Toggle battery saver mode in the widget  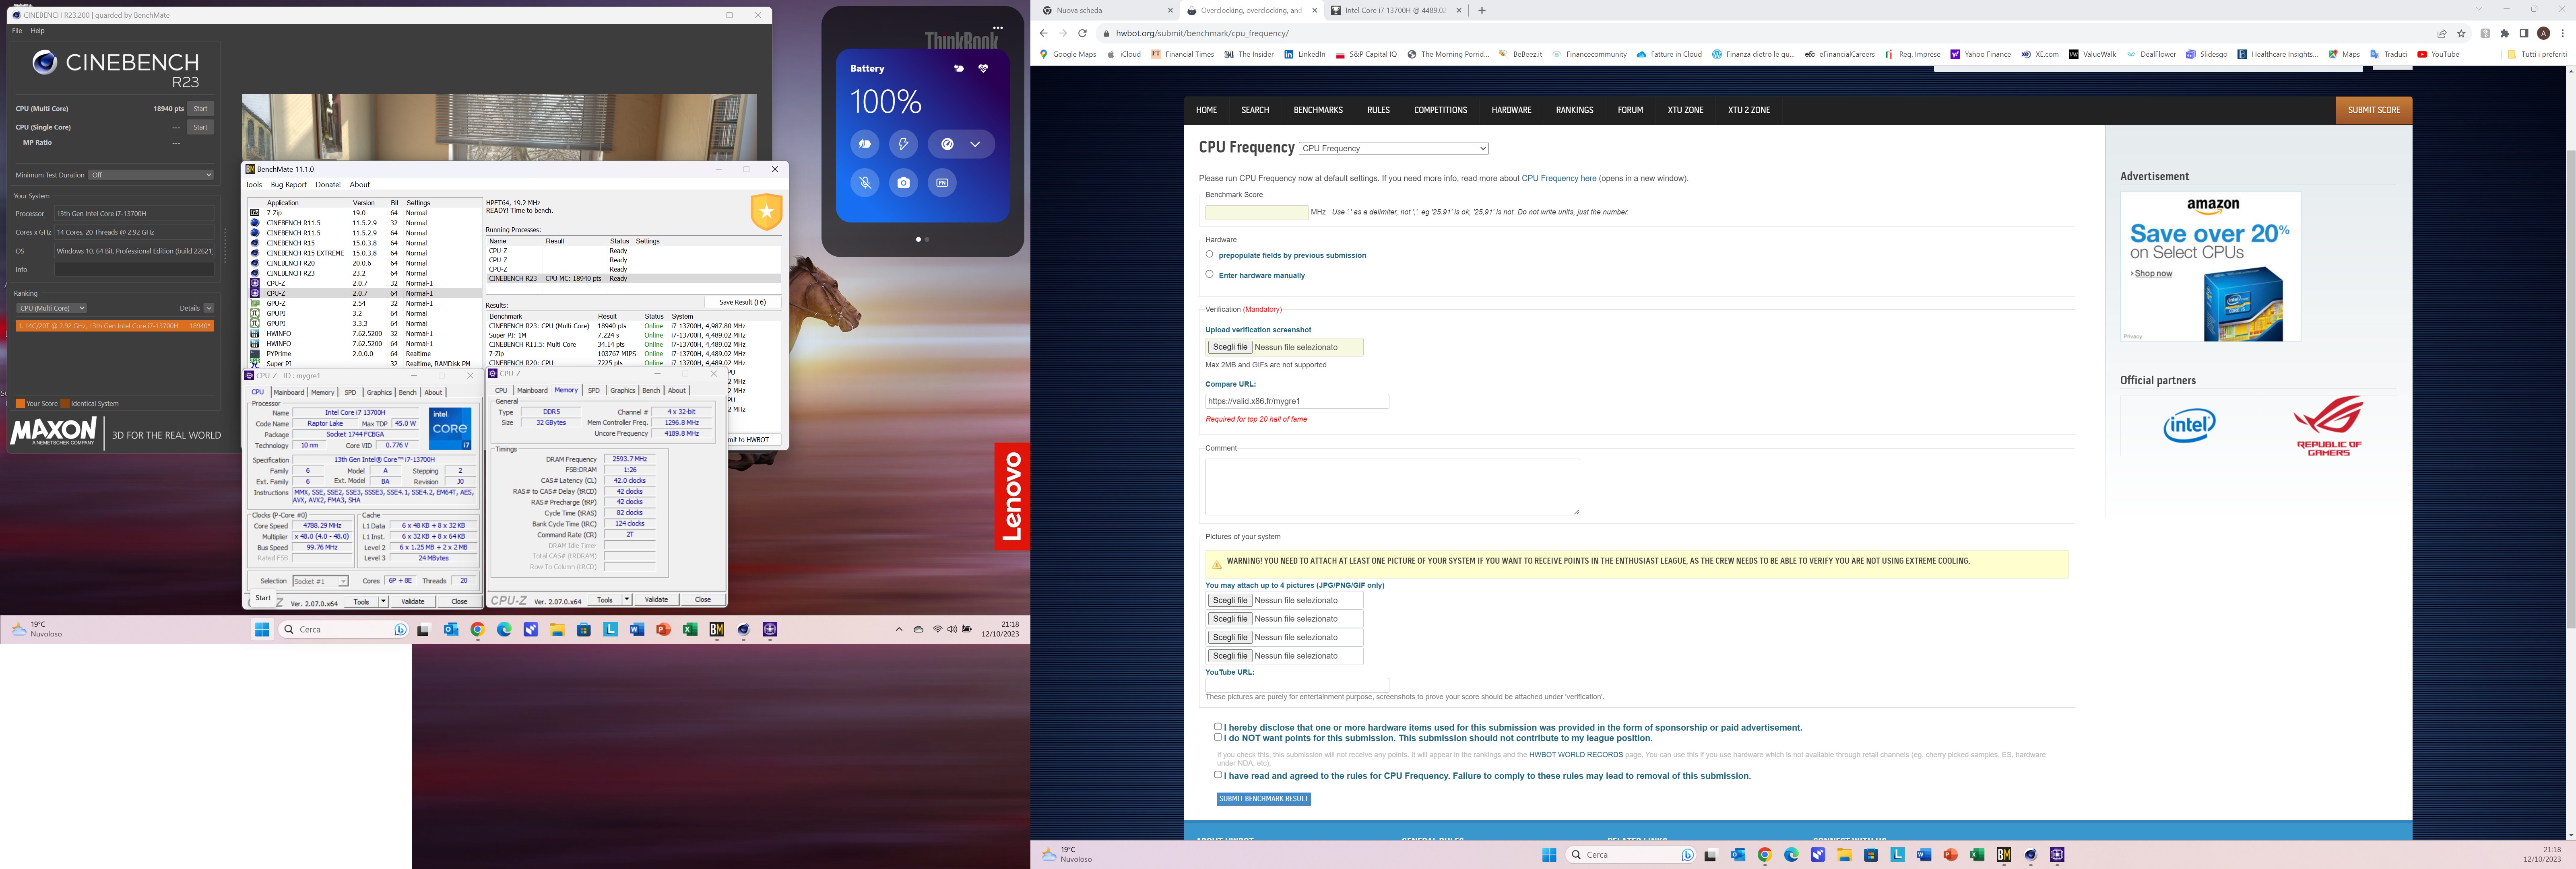865,144
